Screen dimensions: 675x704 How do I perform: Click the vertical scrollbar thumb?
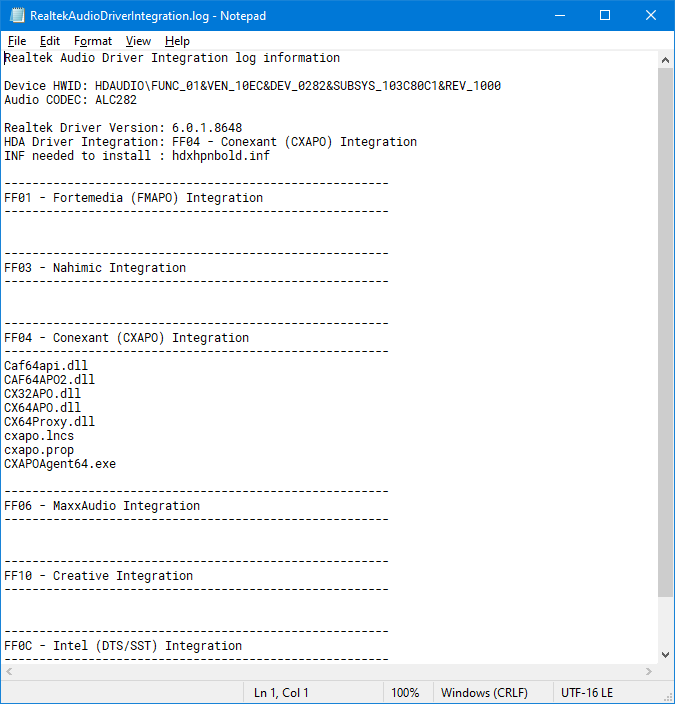point(666,333)
